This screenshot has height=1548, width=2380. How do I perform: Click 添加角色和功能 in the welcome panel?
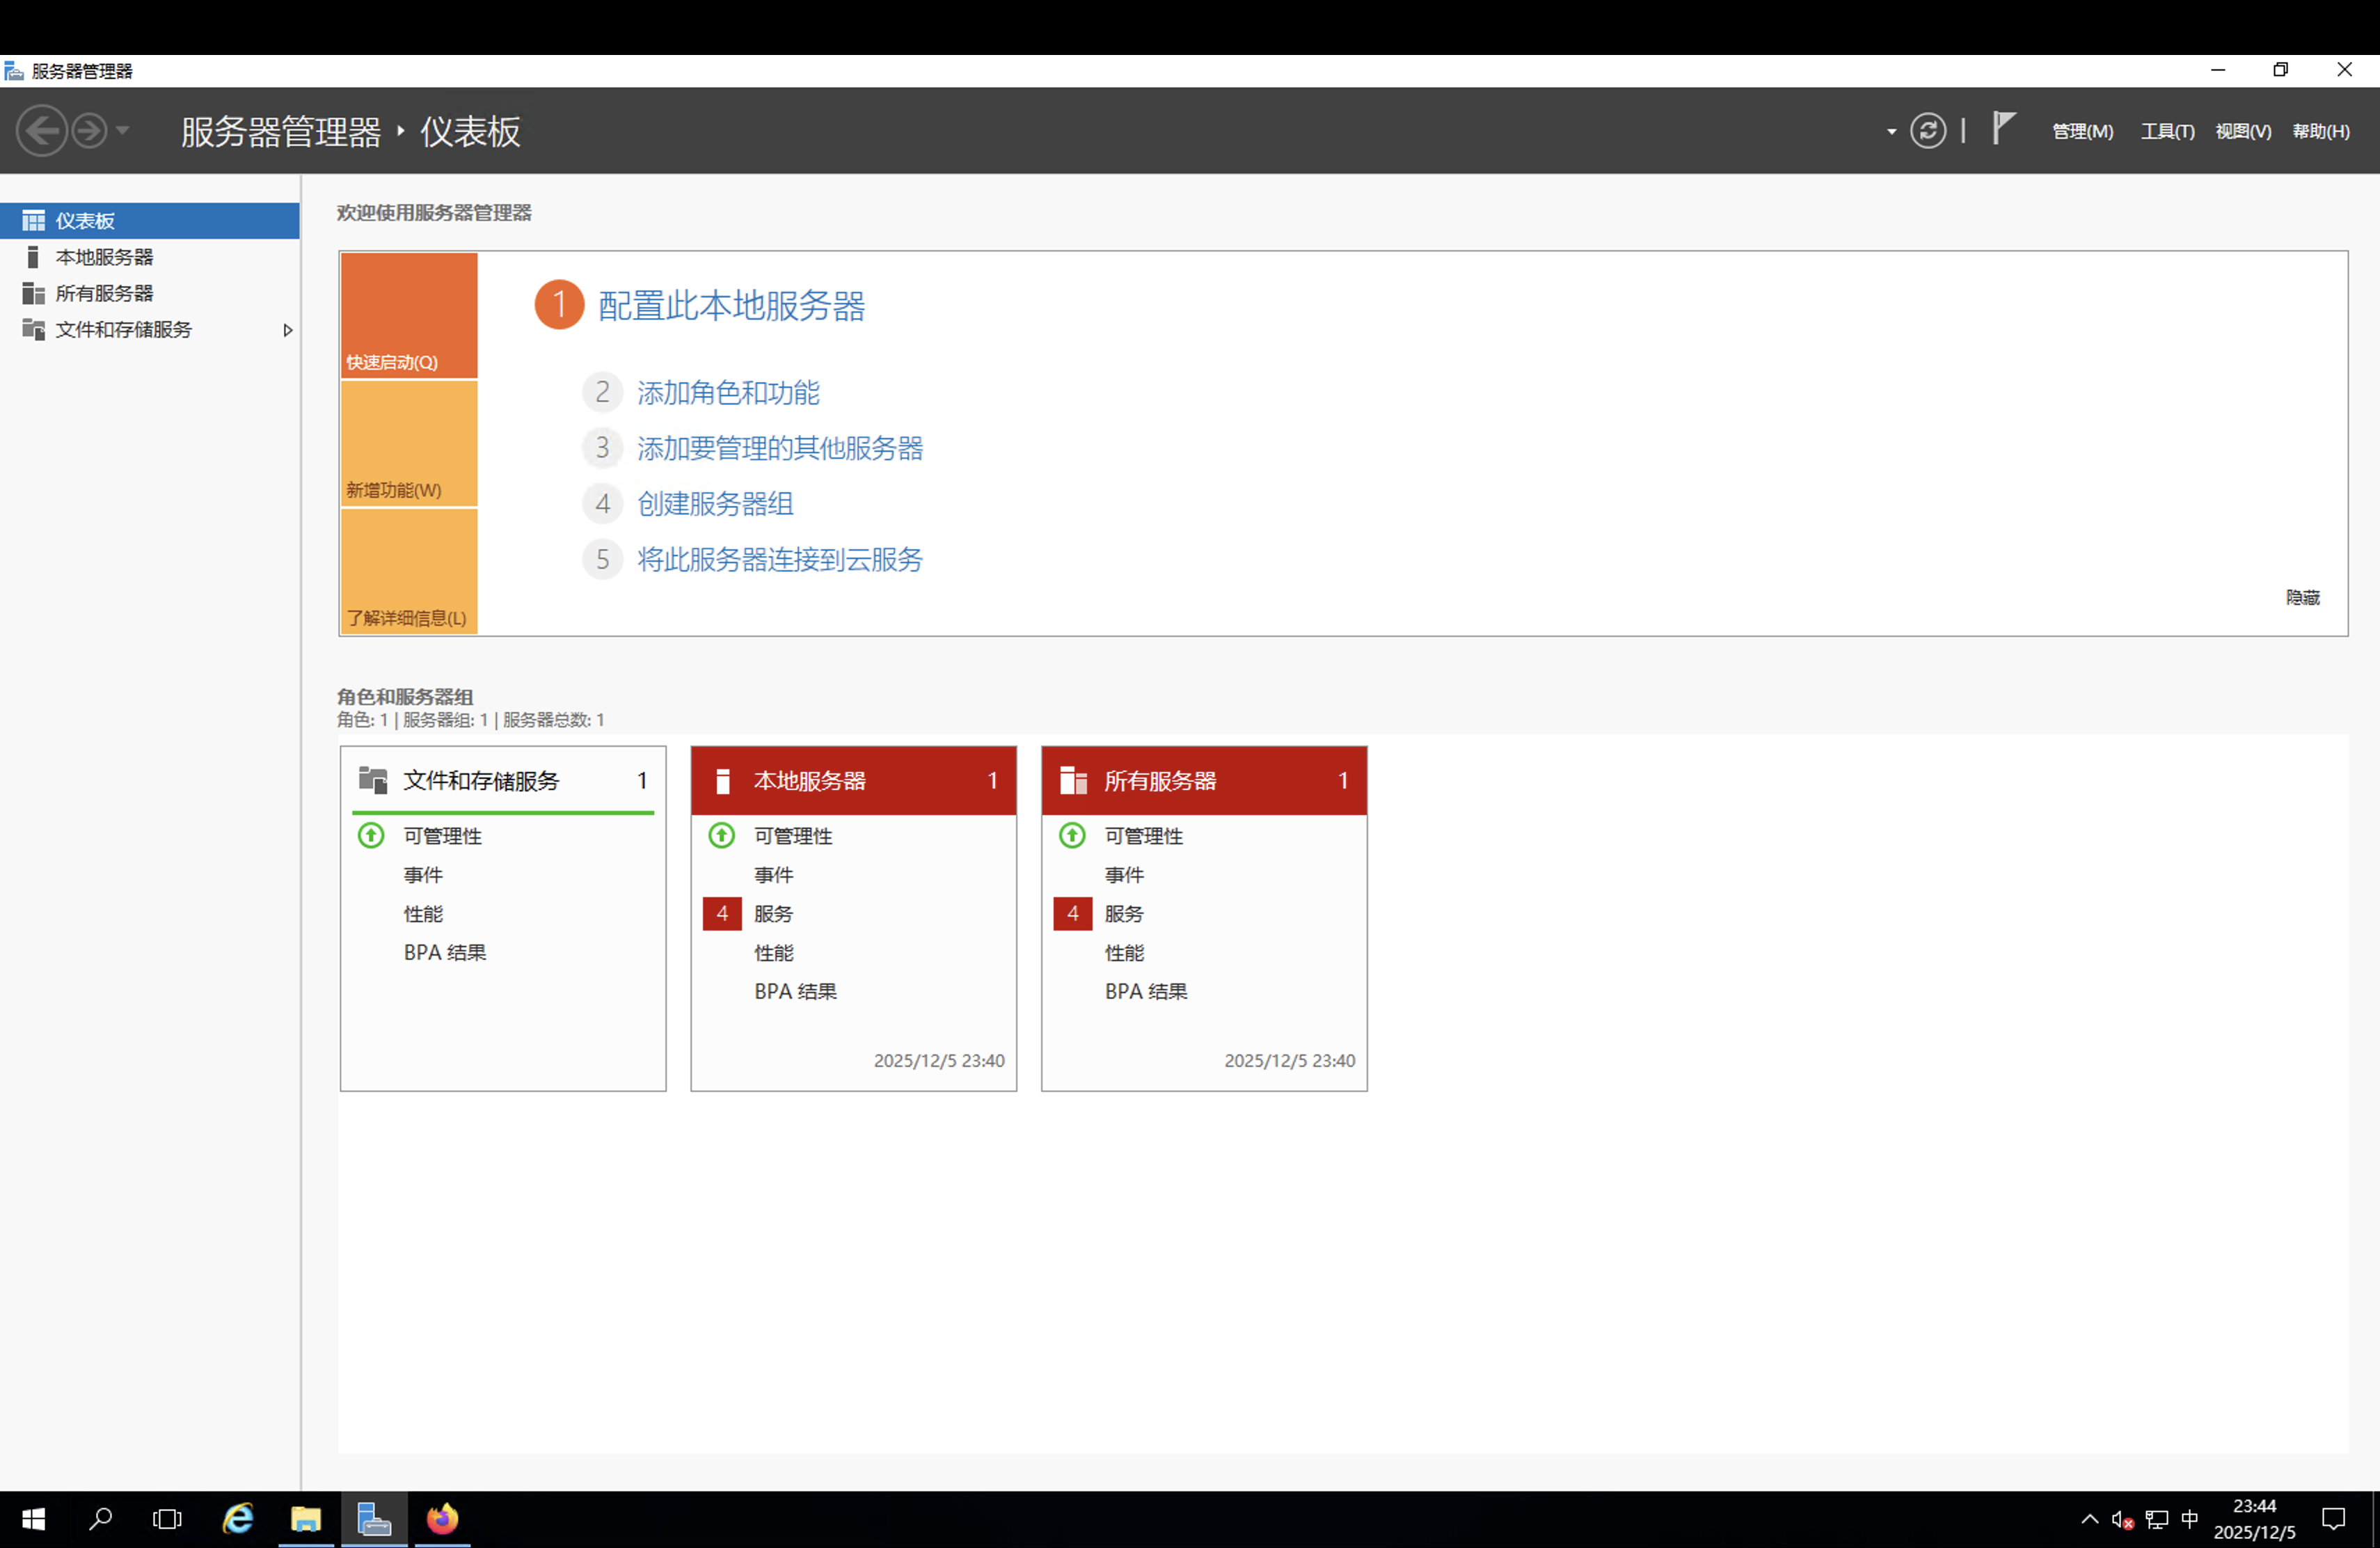[727, 392]
